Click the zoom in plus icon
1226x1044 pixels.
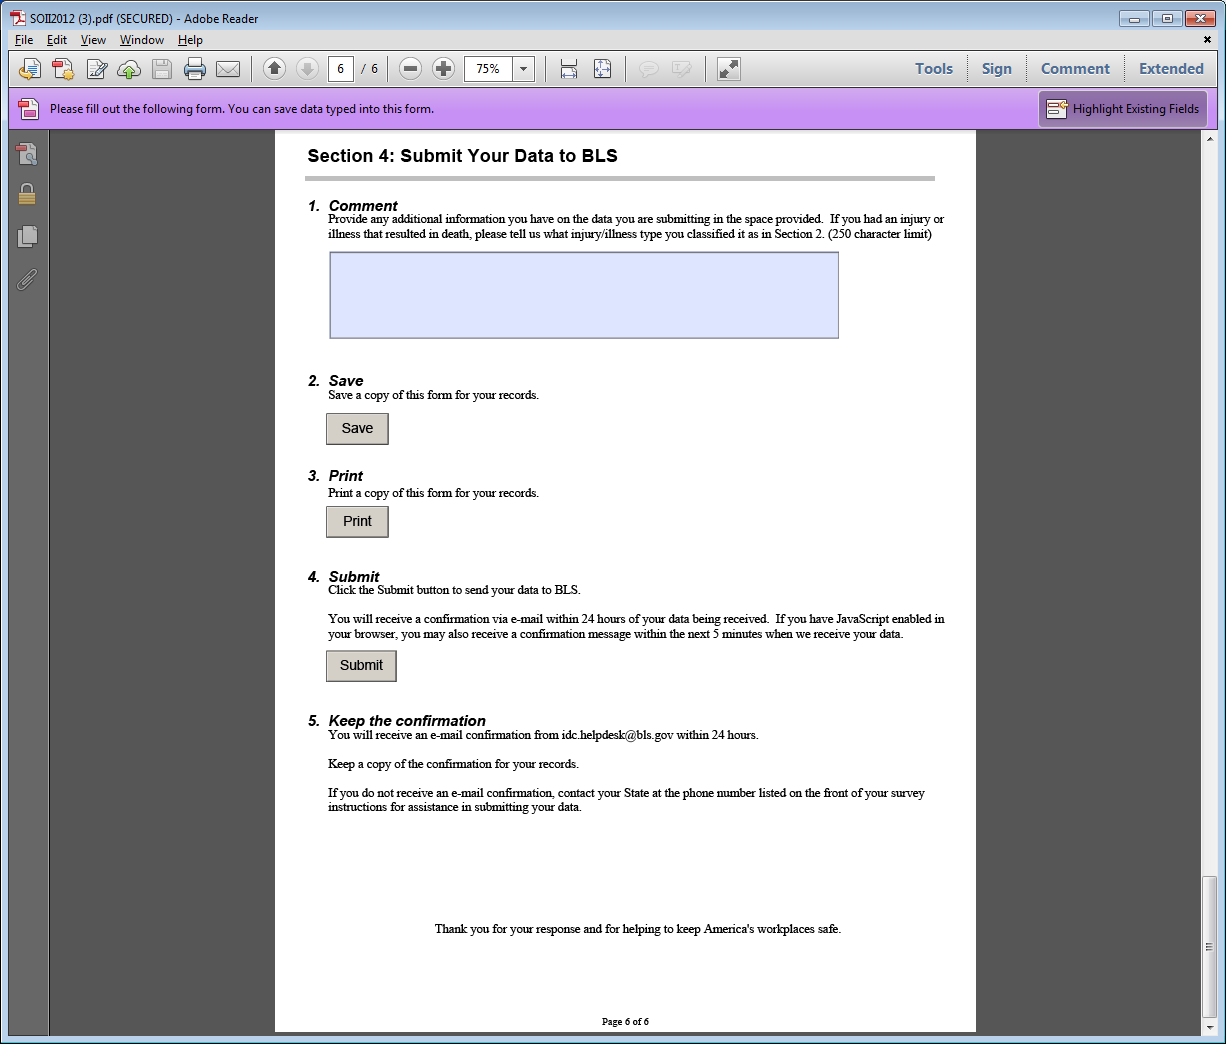click(x=443, y=69)
